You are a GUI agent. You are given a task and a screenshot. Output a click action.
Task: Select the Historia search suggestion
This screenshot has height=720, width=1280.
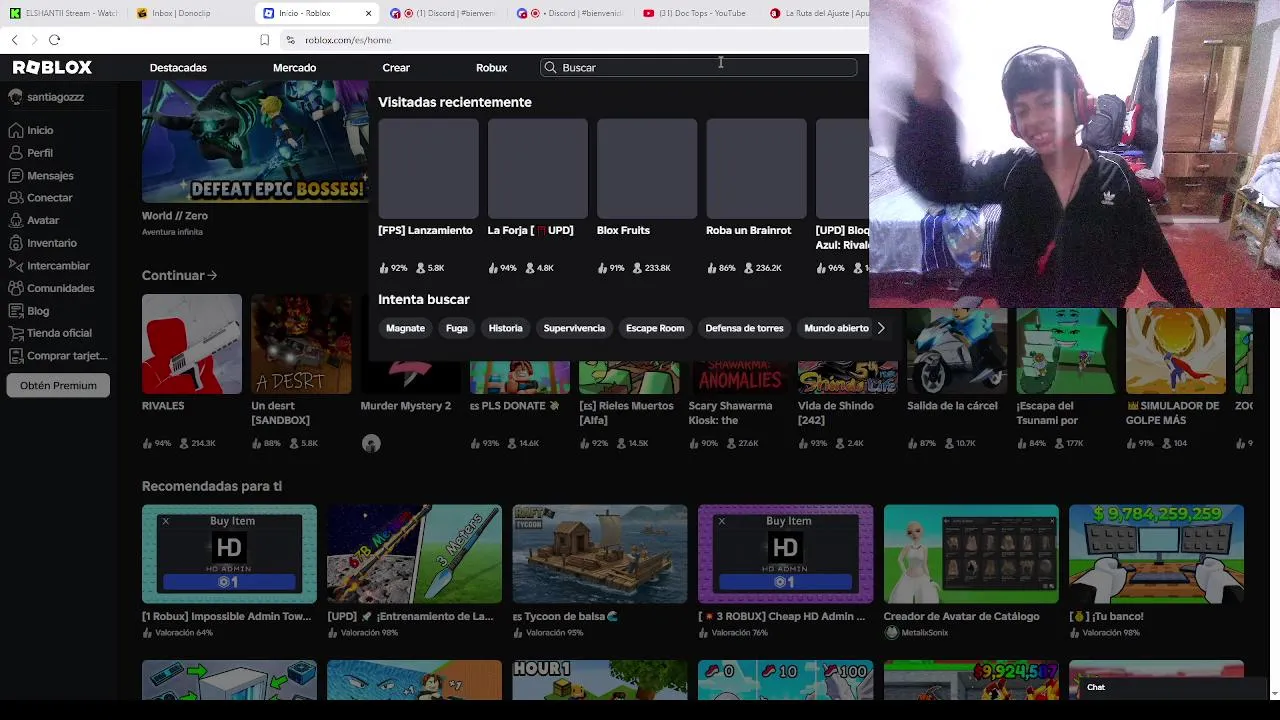pyautogui.click(x=505, y=328)
